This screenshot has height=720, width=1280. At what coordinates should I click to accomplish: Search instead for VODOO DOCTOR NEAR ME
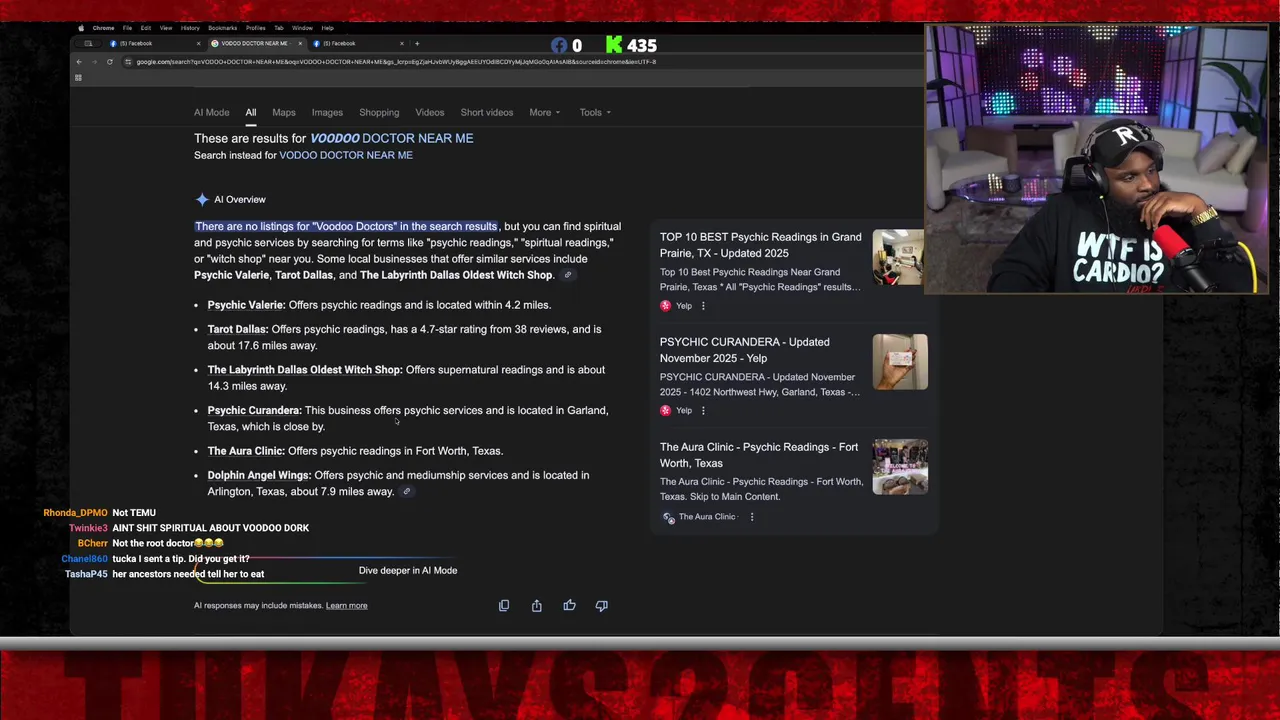pos(346,155)
